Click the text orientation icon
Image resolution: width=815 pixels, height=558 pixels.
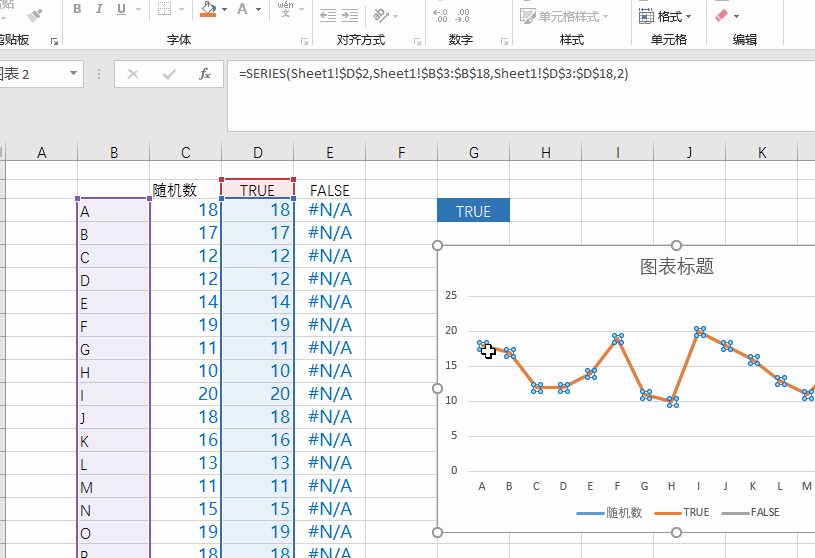pos(381,16)
